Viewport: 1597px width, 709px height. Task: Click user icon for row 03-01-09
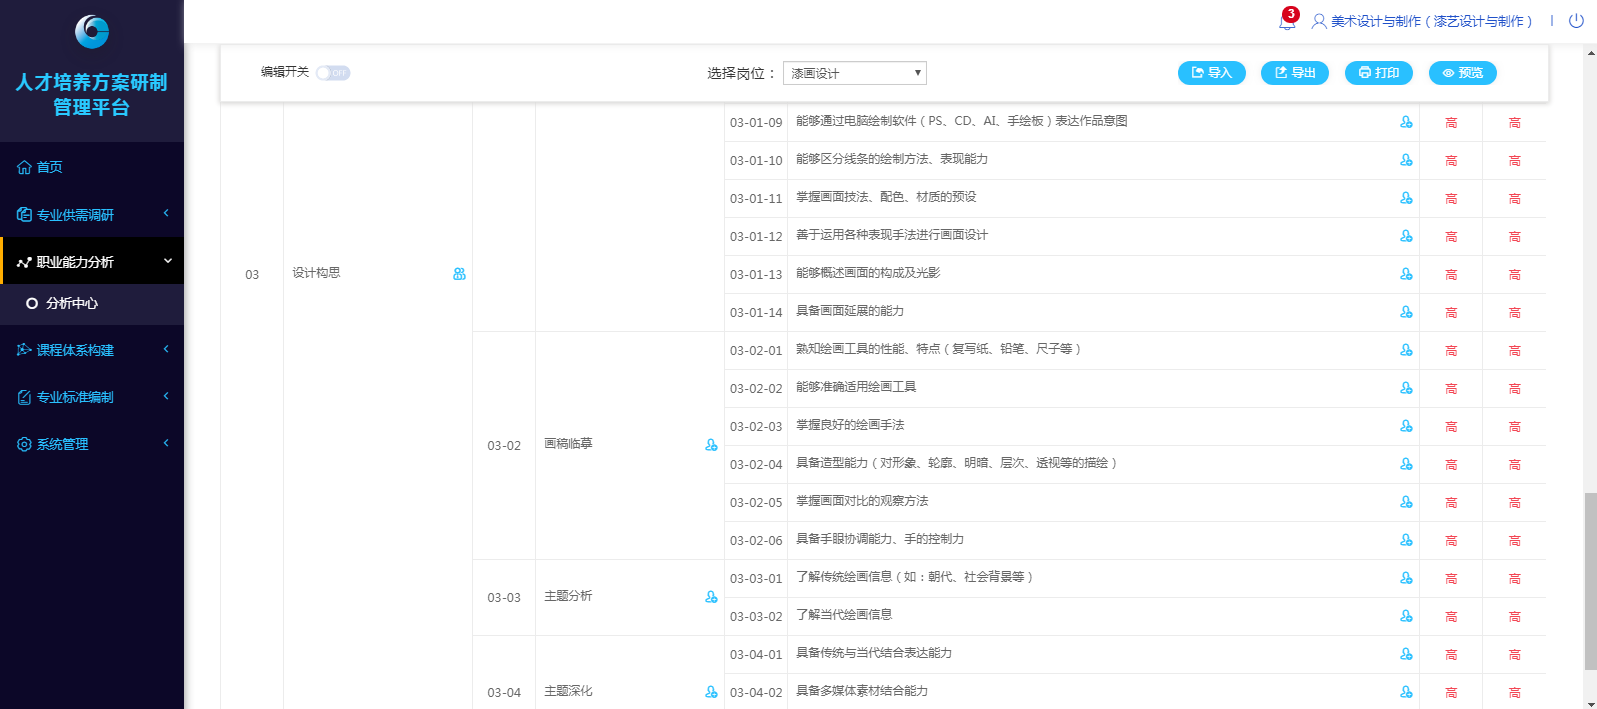[1406, 122]
